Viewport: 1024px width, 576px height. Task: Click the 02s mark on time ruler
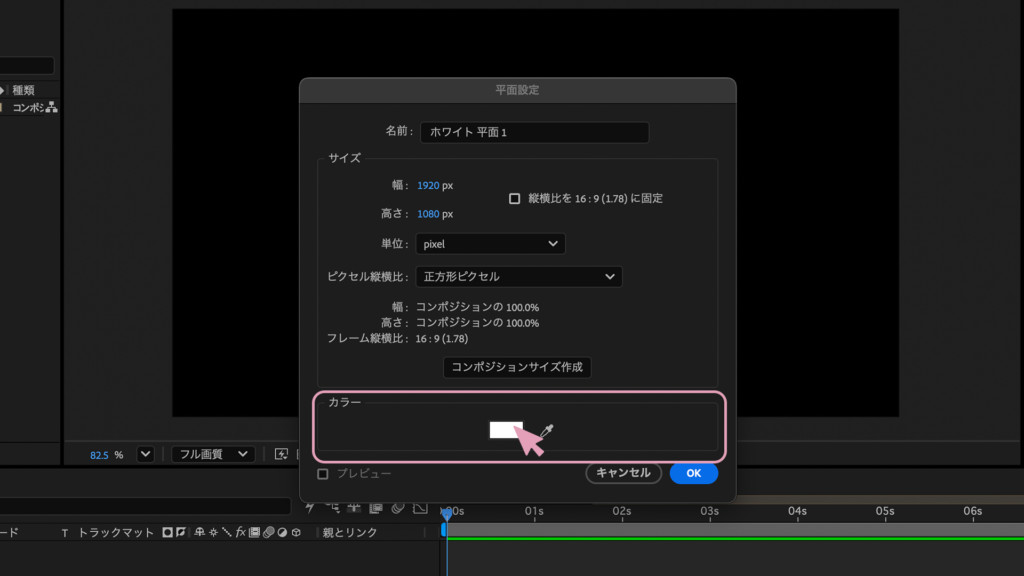coord(622,511)
